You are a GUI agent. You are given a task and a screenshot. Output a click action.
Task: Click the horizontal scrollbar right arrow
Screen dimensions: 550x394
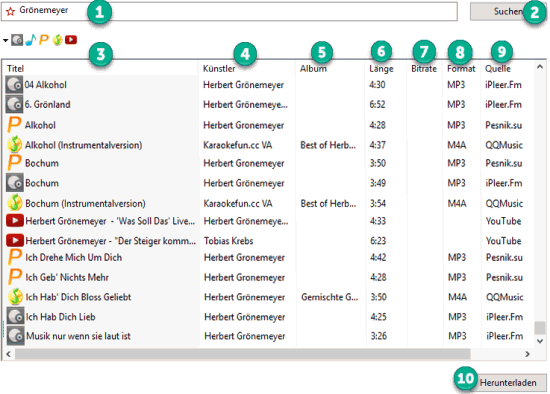click(527, 354)
